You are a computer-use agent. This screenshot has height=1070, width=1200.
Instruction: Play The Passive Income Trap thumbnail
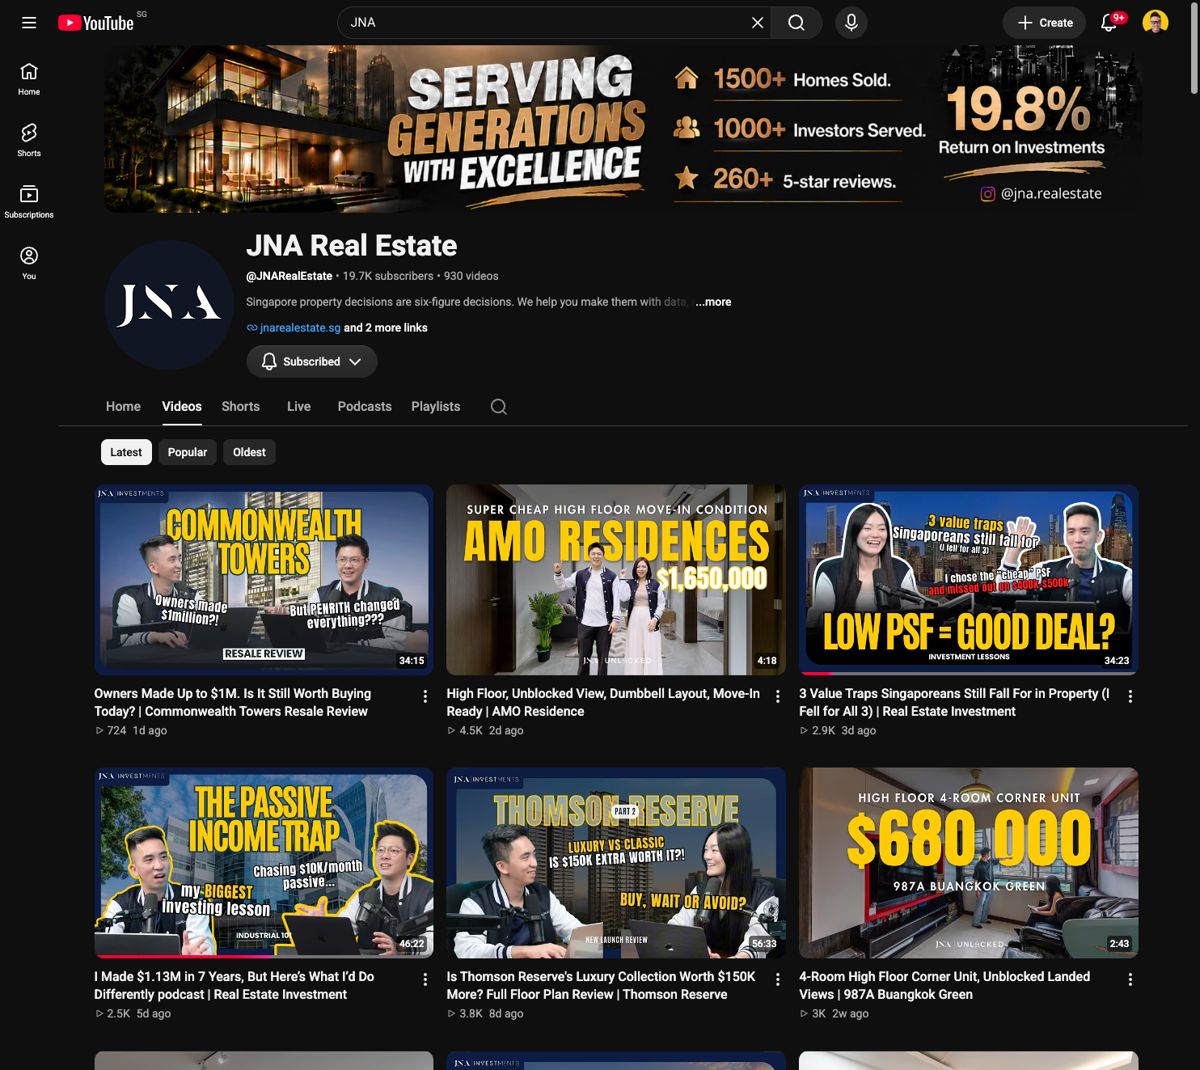(264, 862)
